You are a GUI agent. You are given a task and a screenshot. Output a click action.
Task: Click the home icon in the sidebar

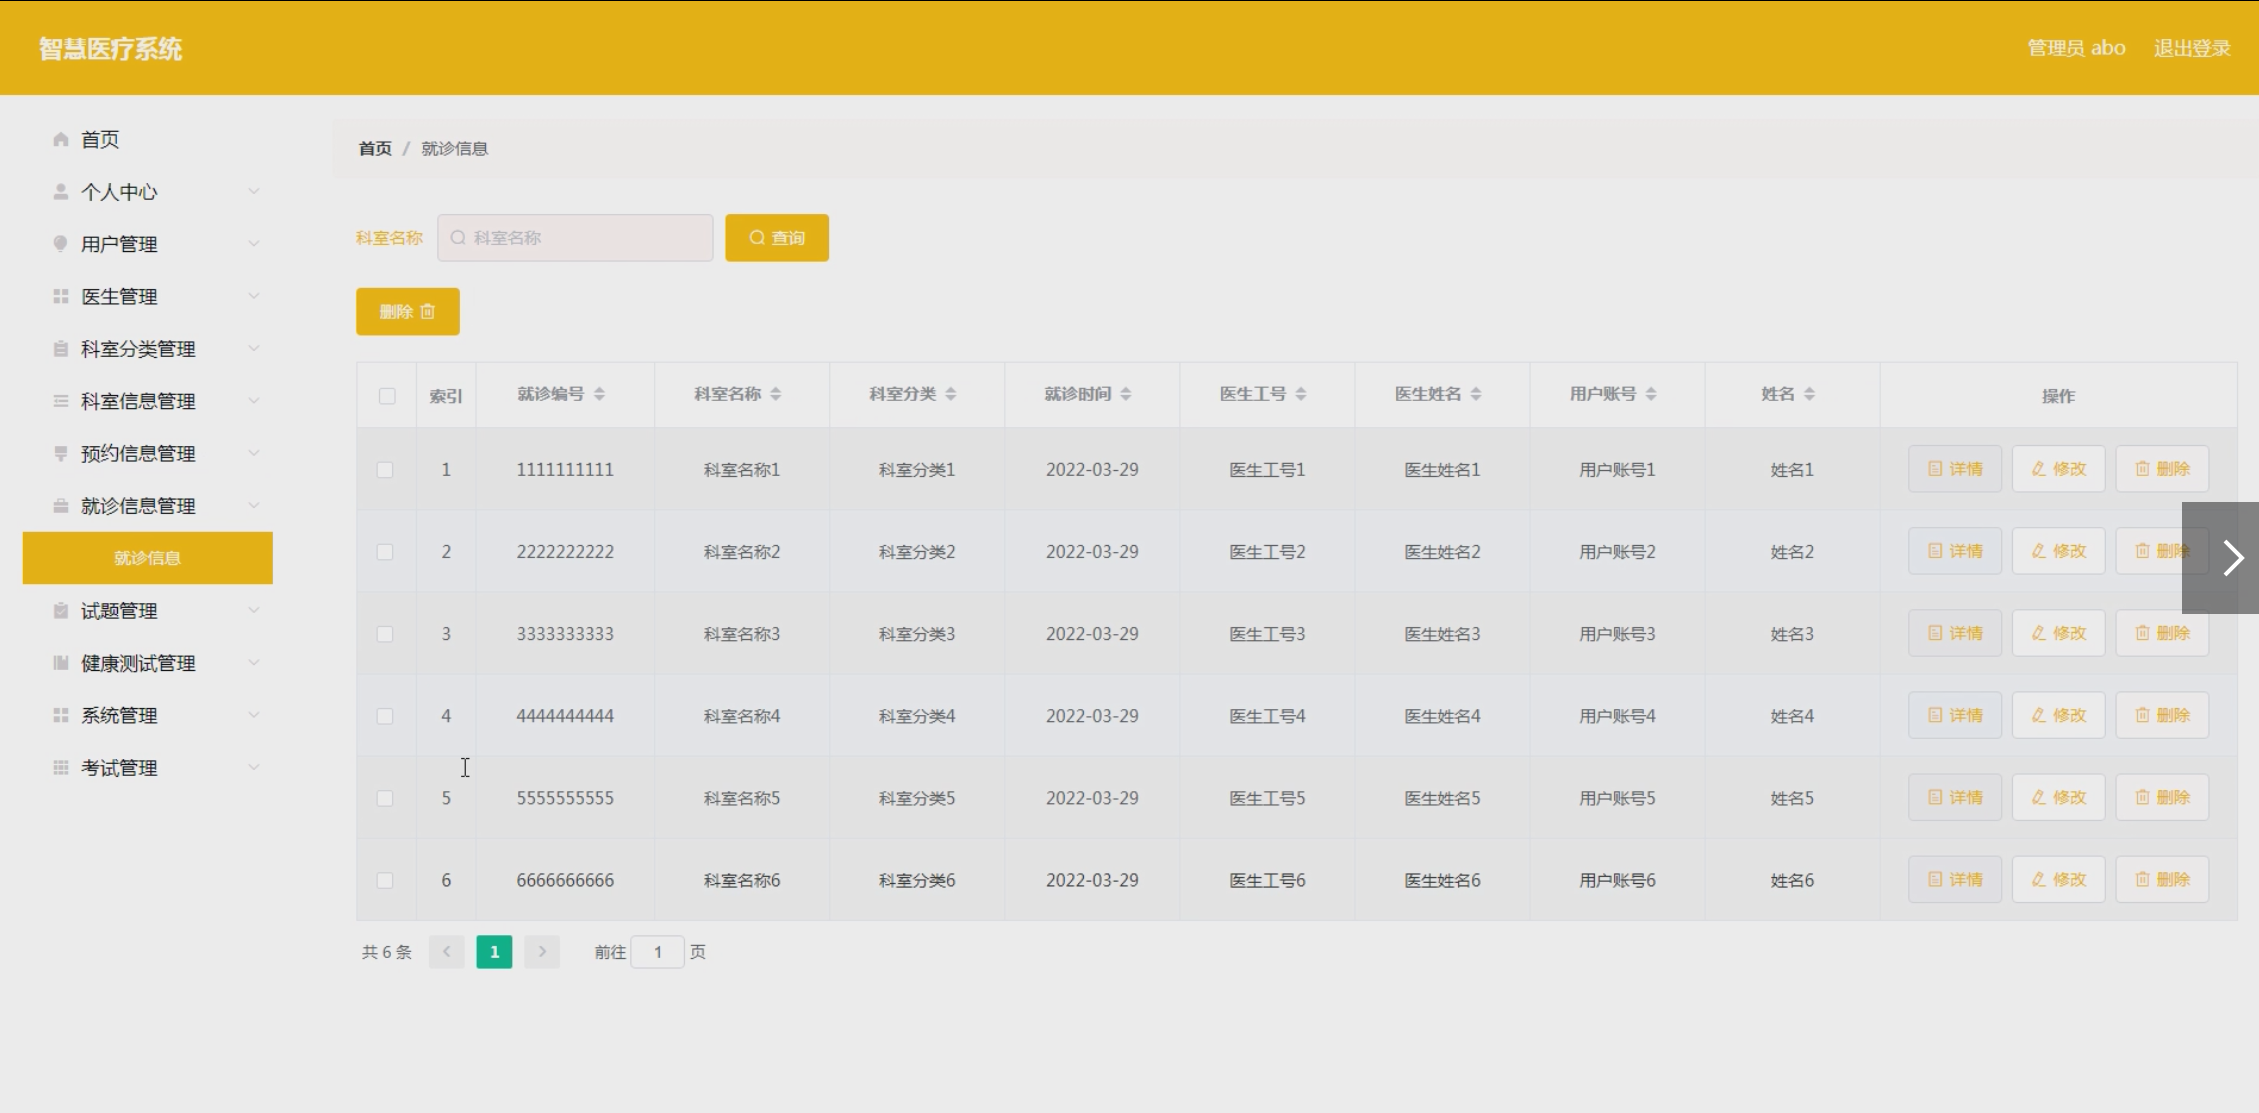61,139
